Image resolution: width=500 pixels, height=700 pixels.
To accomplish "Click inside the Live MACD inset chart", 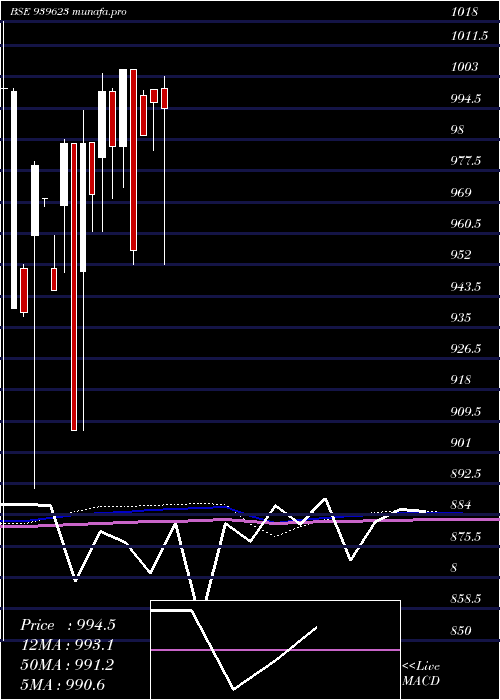I will point(275,650).
